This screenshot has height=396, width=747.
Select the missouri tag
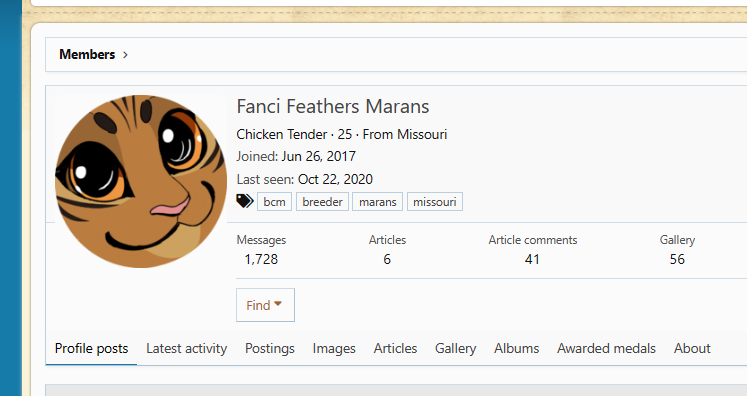coord(434,202)
